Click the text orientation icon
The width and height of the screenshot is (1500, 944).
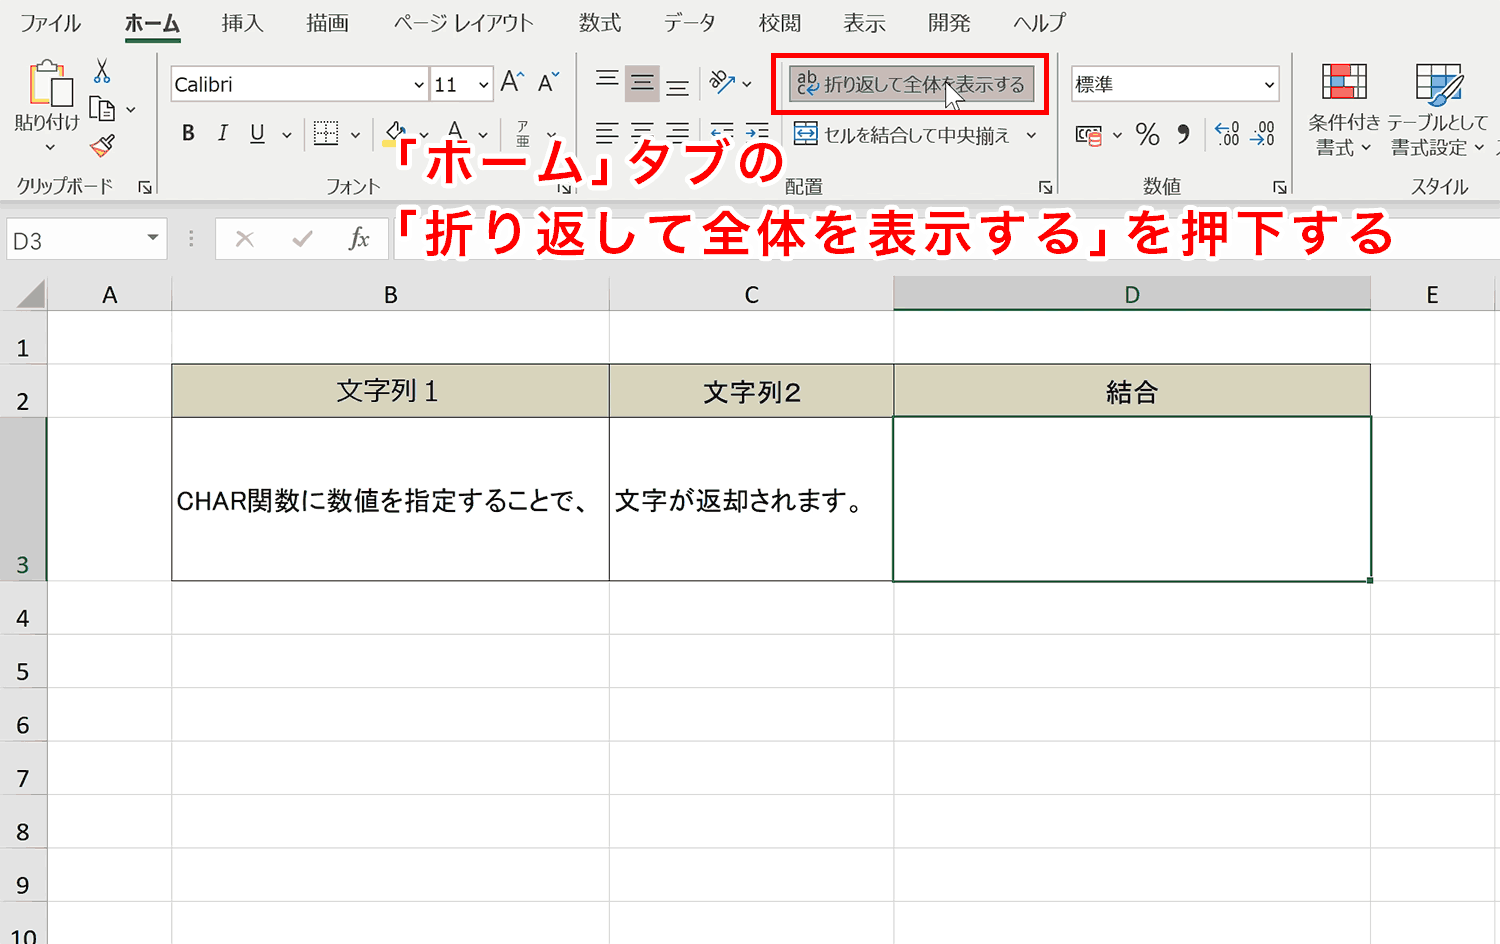(722, 83)
